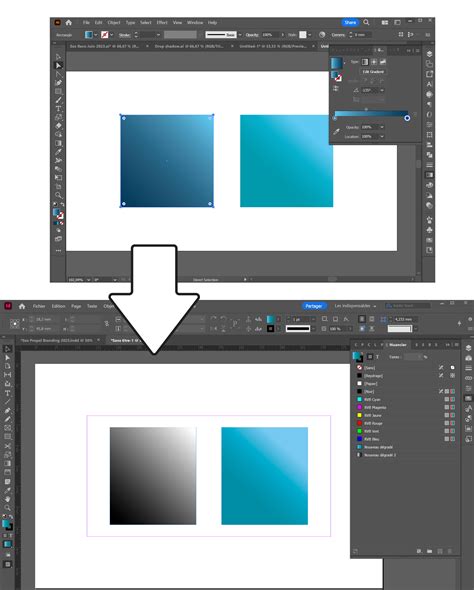The height and width of the screenshot is (590, 474).
Task: Select Nouveau dégradé 2 swatch
Action: coord(405,455)
